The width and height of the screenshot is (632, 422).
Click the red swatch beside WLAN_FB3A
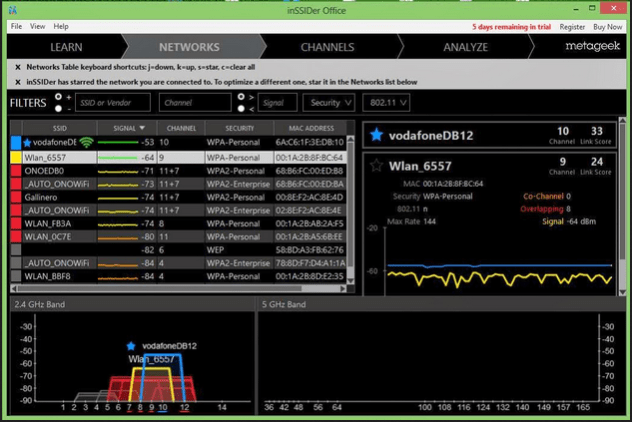click(16, 223)
